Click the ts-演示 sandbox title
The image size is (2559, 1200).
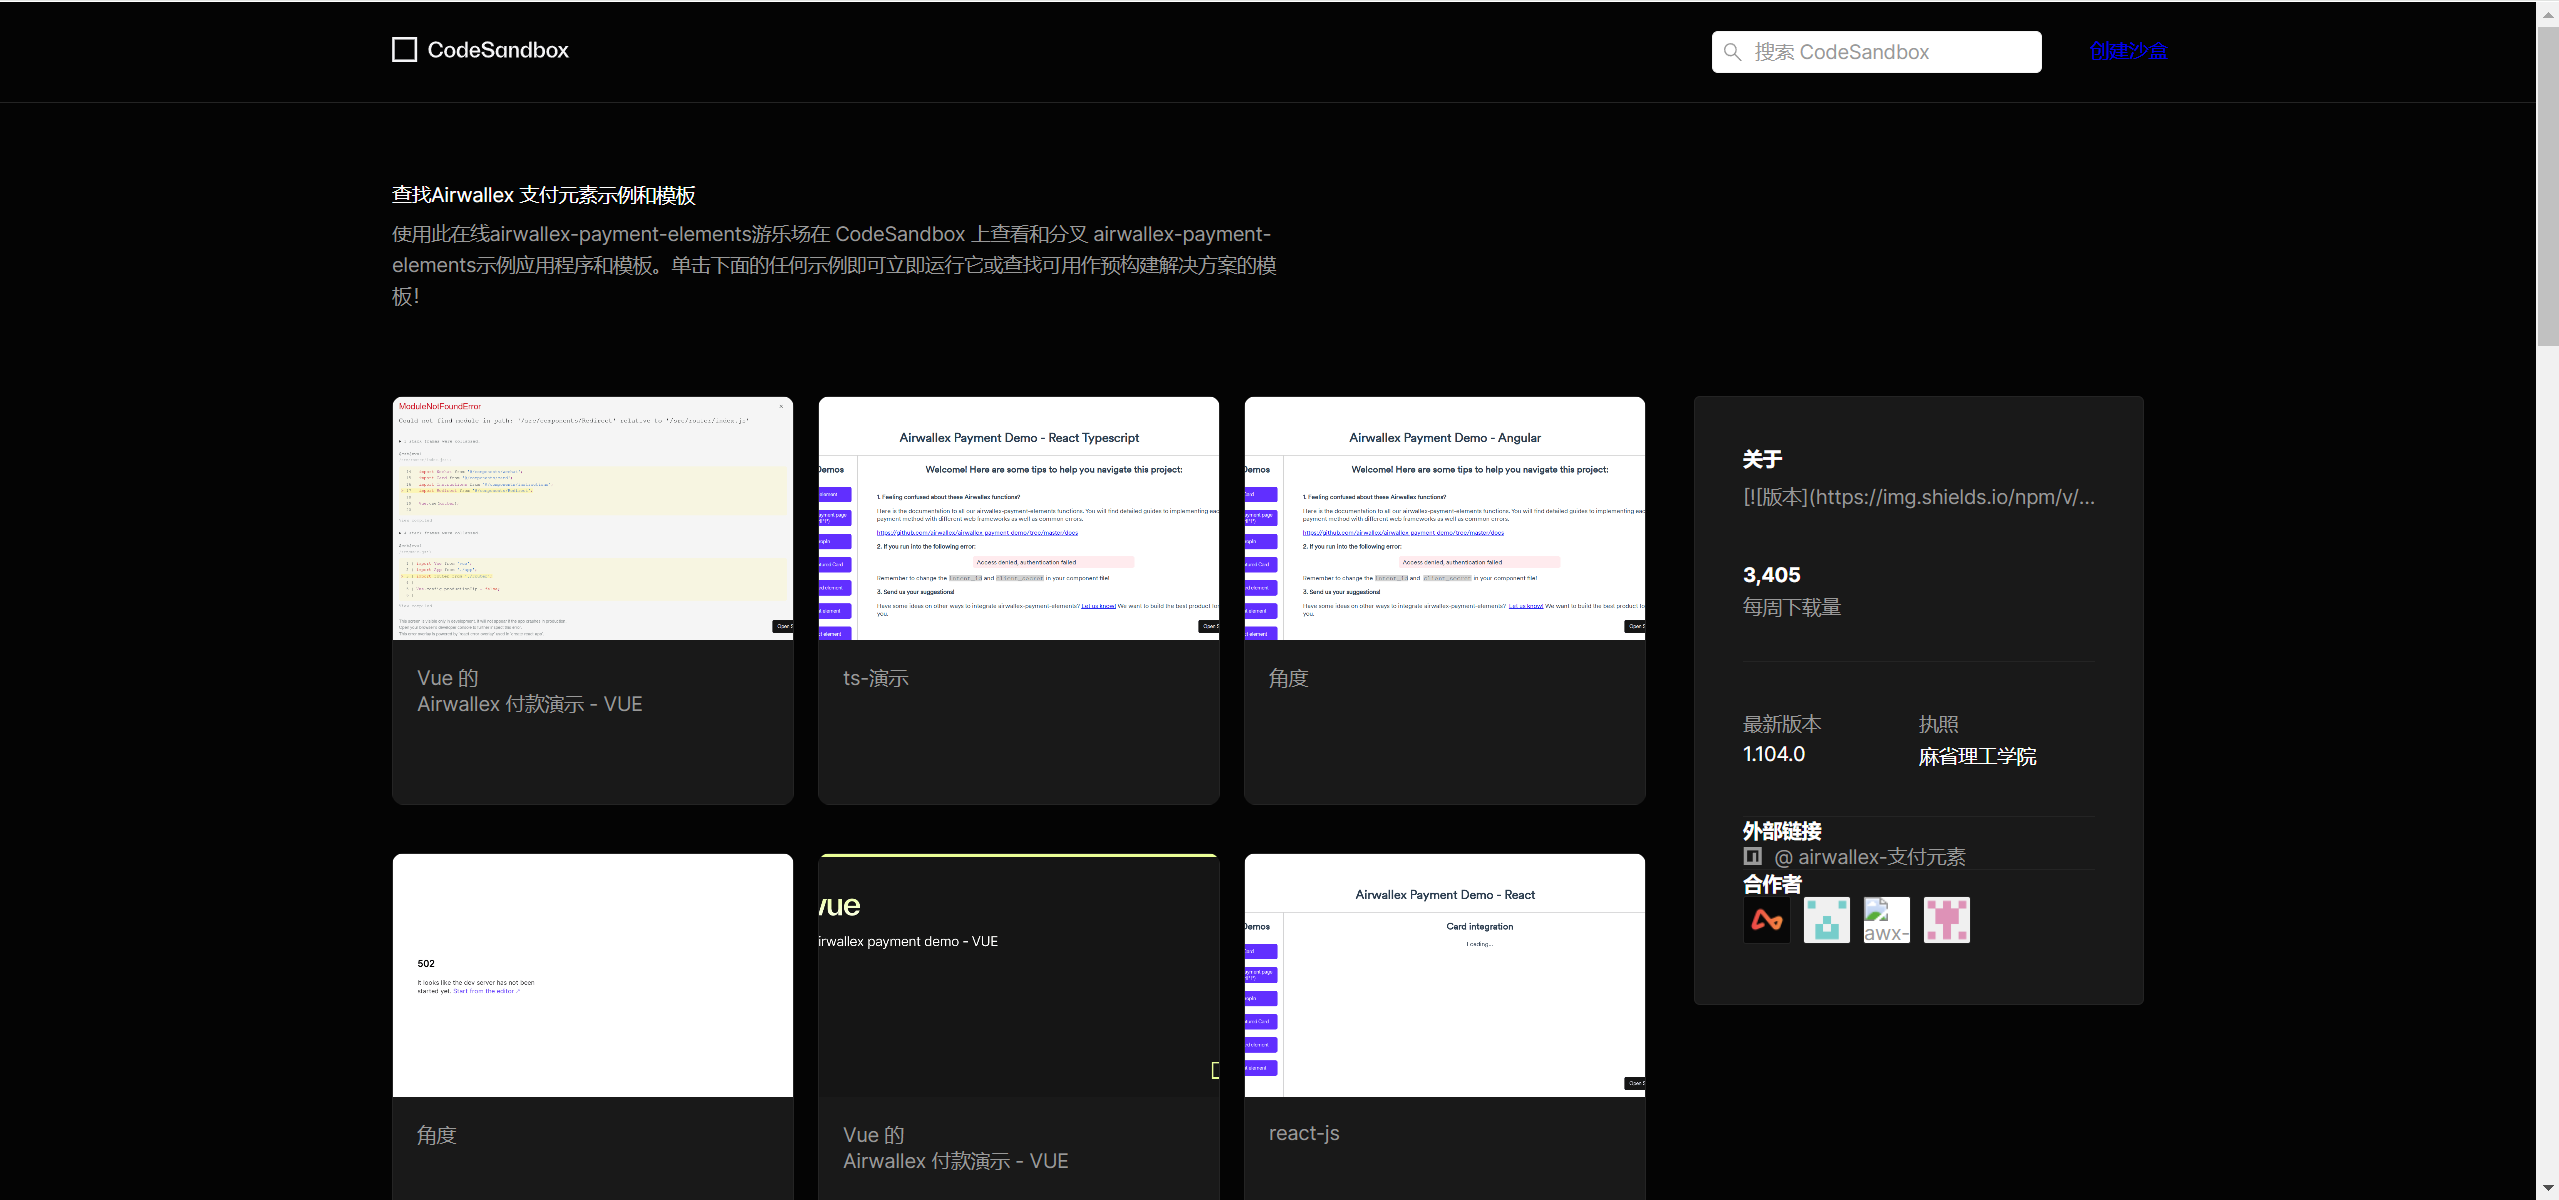pos(875,678)
